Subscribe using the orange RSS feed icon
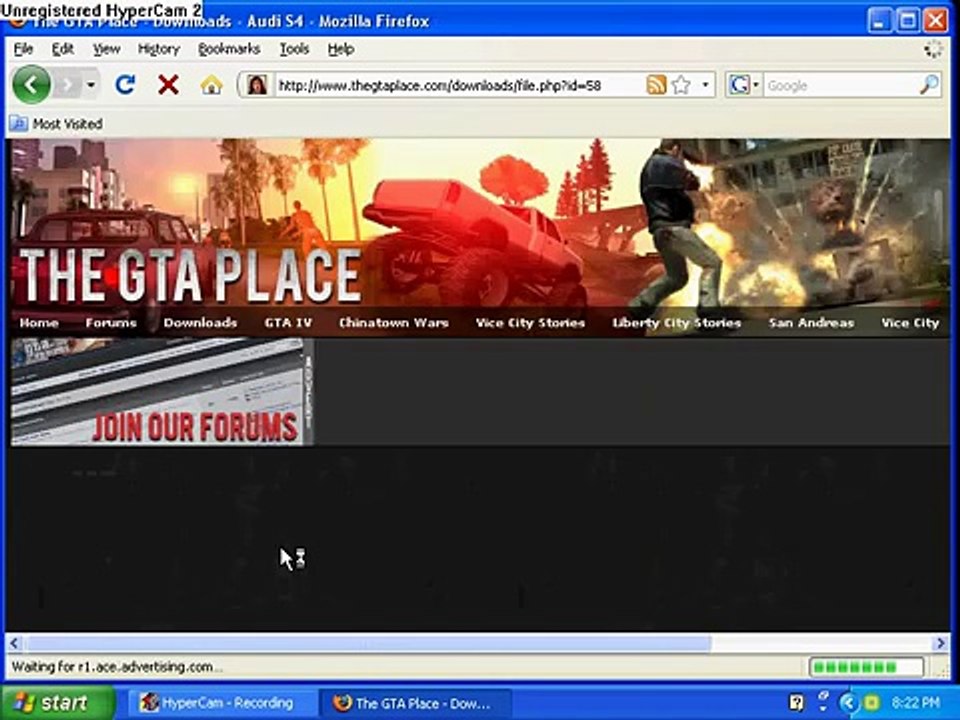Viewport: 960px width, 720px height. pos(656,84)
